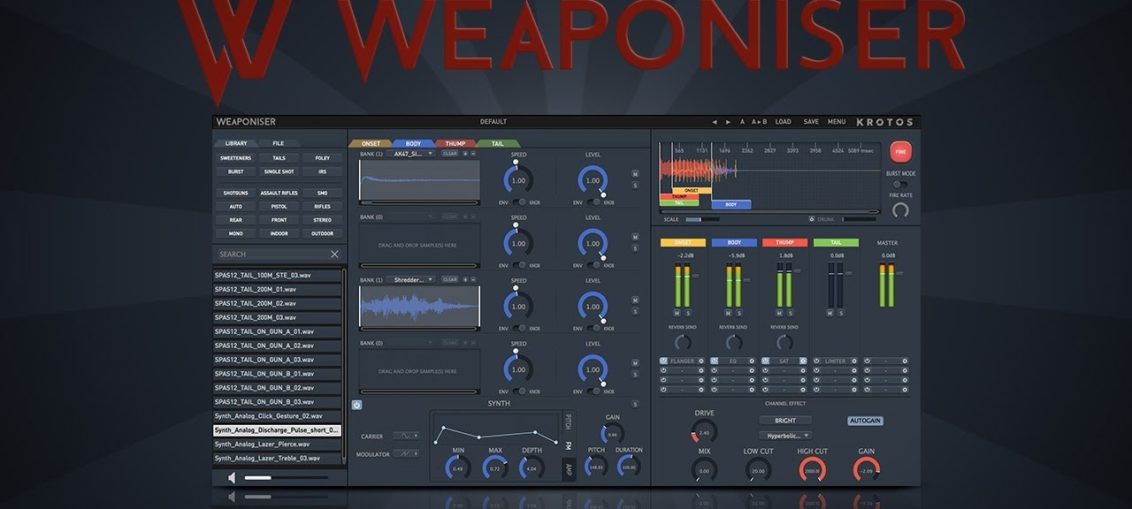The width and height of the screenshot is (1132, 509).
Task: Mute the ONSET mixer channel
Action: [677, 313]
